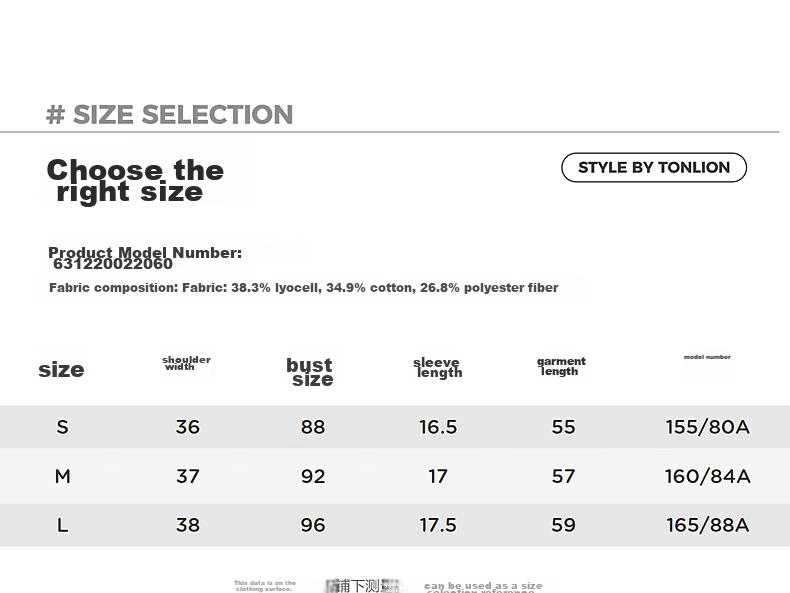Select the L size row label

(x=62, y=525)
